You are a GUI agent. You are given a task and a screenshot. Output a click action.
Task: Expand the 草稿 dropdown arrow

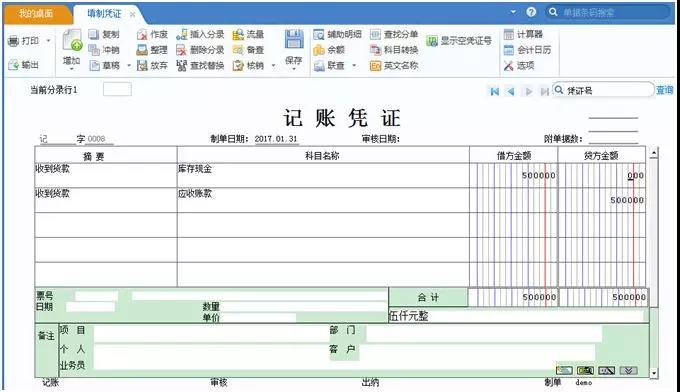click(x=129, y=66)
